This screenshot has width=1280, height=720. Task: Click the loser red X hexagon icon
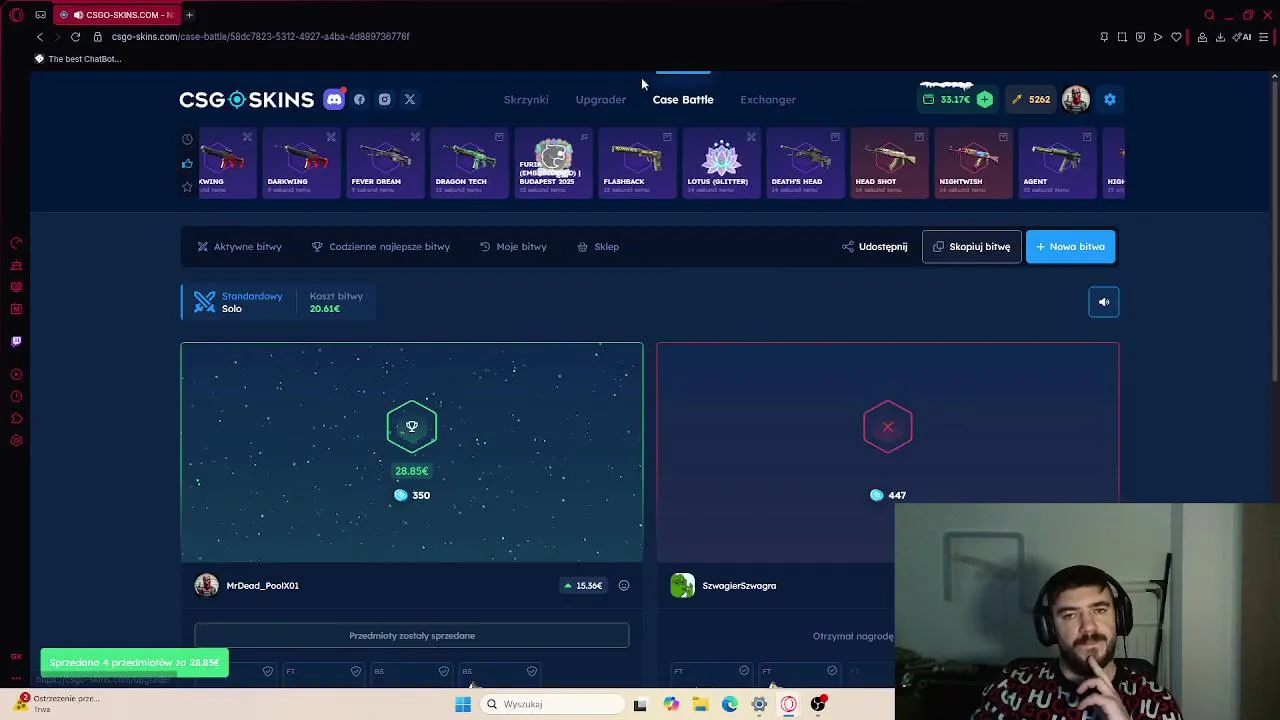coord(888,427)
